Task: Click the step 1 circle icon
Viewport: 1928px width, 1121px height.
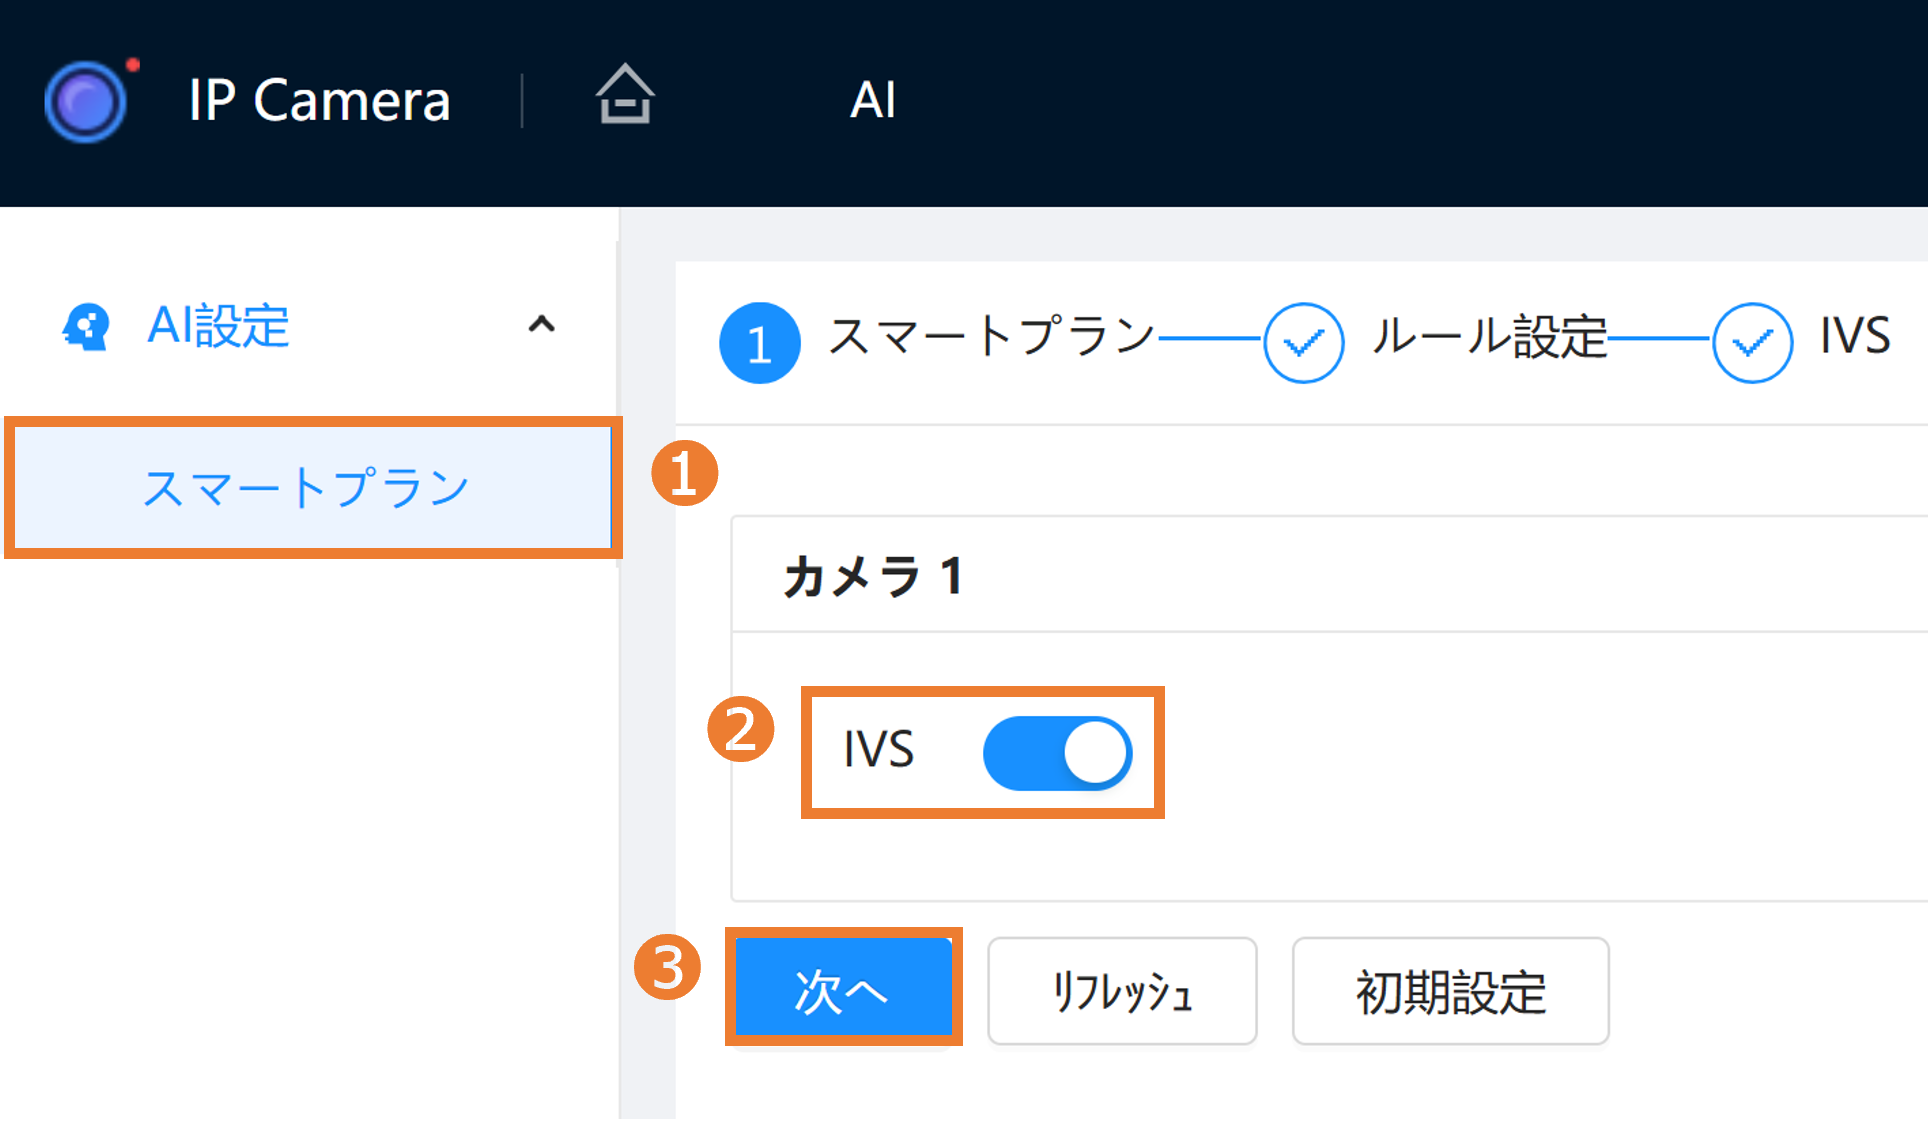Action: 759,343
